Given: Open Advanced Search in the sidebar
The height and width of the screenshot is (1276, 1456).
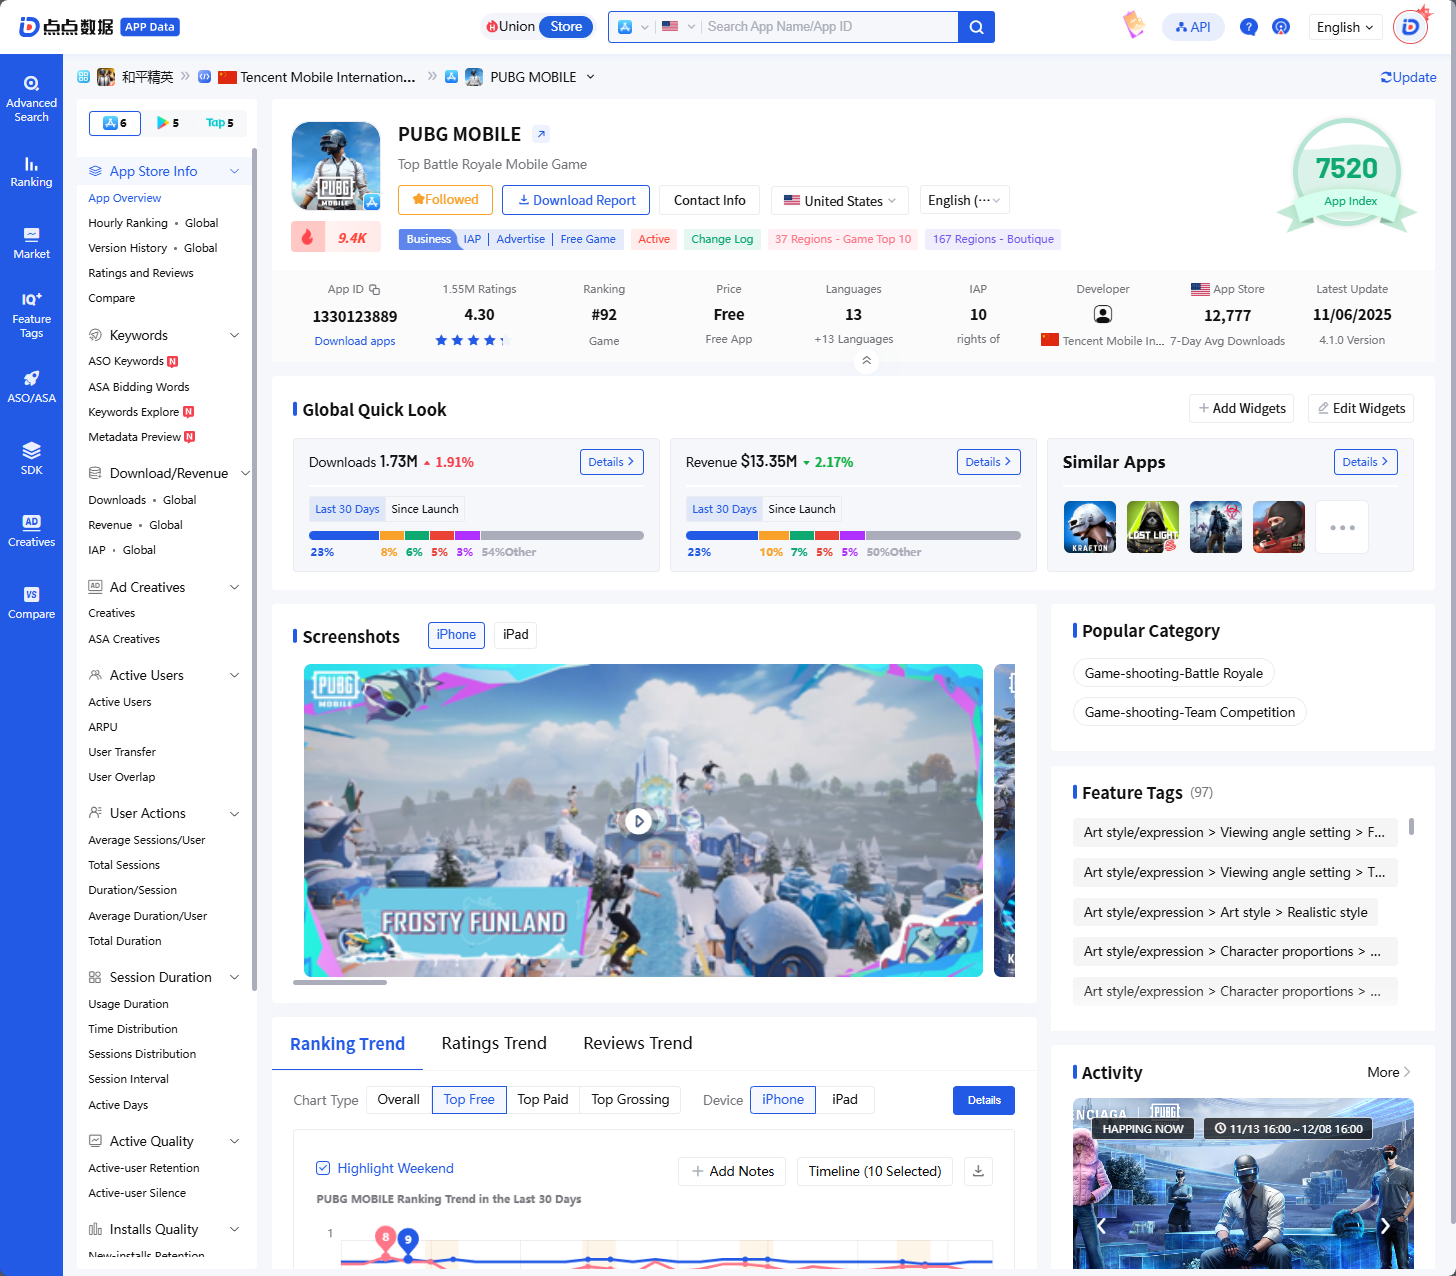Looking at the screenshot, I should point(31,99).
